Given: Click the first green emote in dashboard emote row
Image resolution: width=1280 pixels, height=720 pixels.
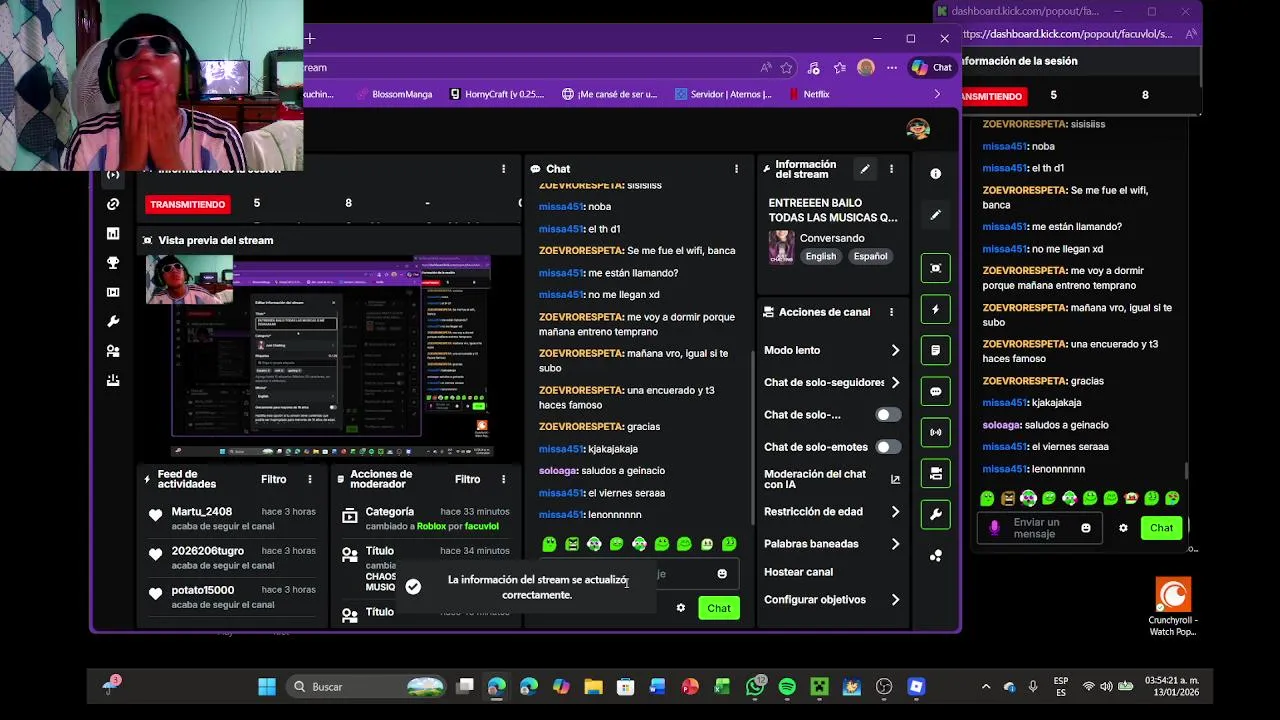Looking at the screenshot, I should tap(549, 544).
